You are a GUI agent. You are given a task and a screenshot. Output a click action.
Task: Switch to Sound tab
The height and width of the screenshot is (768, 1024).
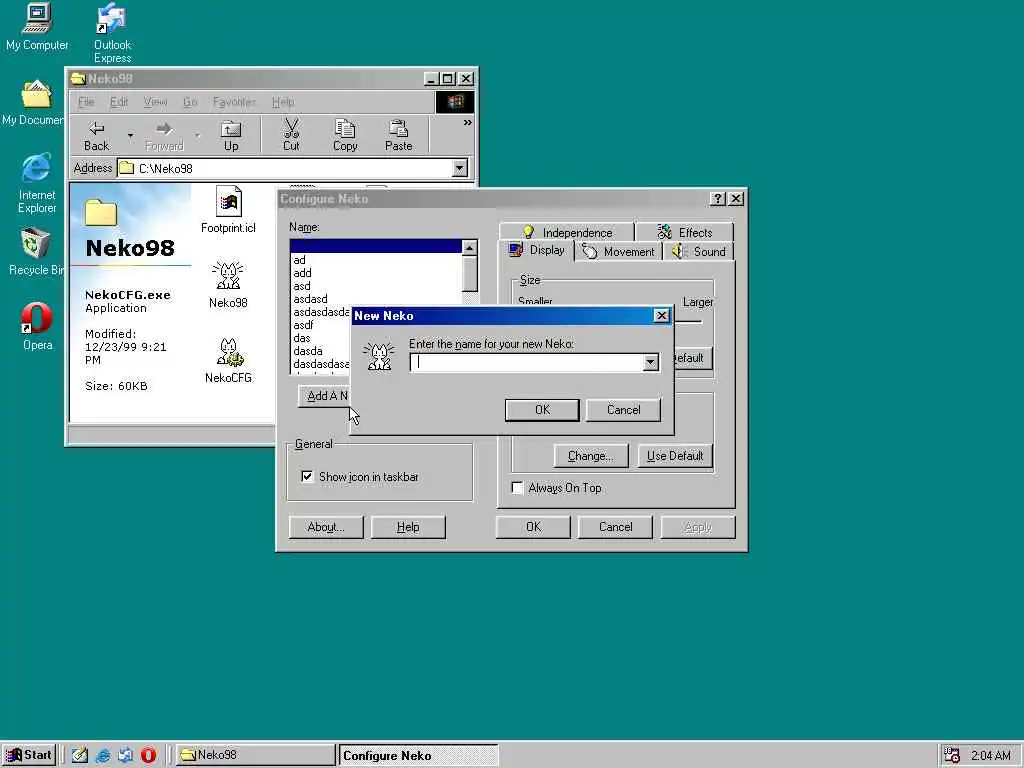[x=699, y=251]
